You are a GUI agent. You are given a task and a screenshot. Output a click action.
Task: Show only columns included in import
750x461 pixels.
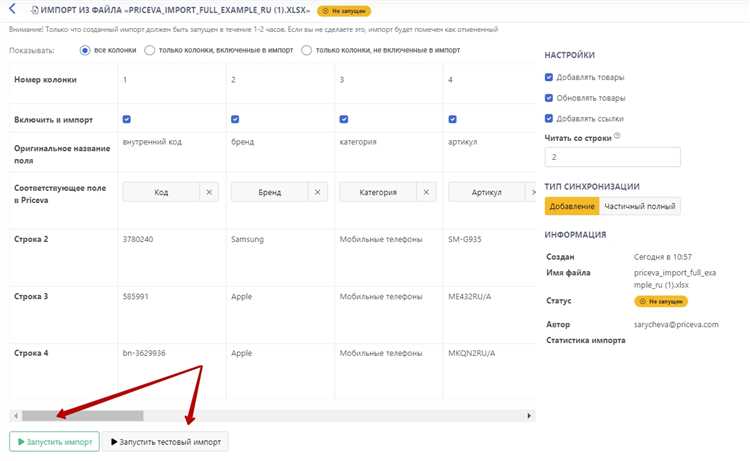pos(150,49)
